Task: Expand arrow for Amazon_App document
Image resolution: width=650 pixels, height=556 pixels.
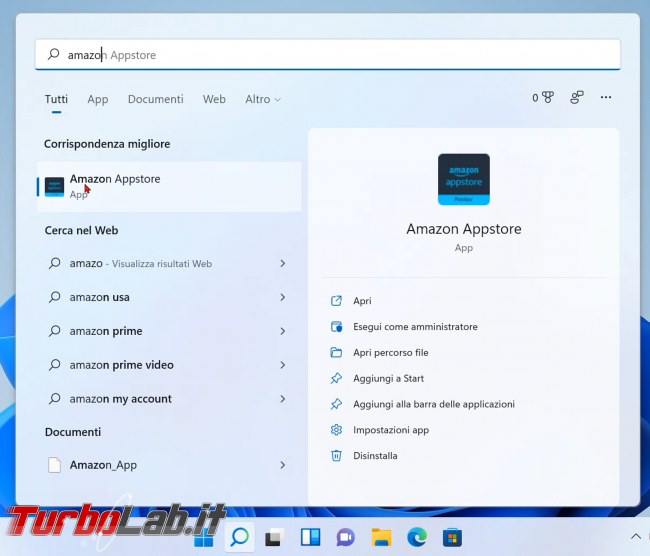Action: pyautogui.click(x=283, y=465)
